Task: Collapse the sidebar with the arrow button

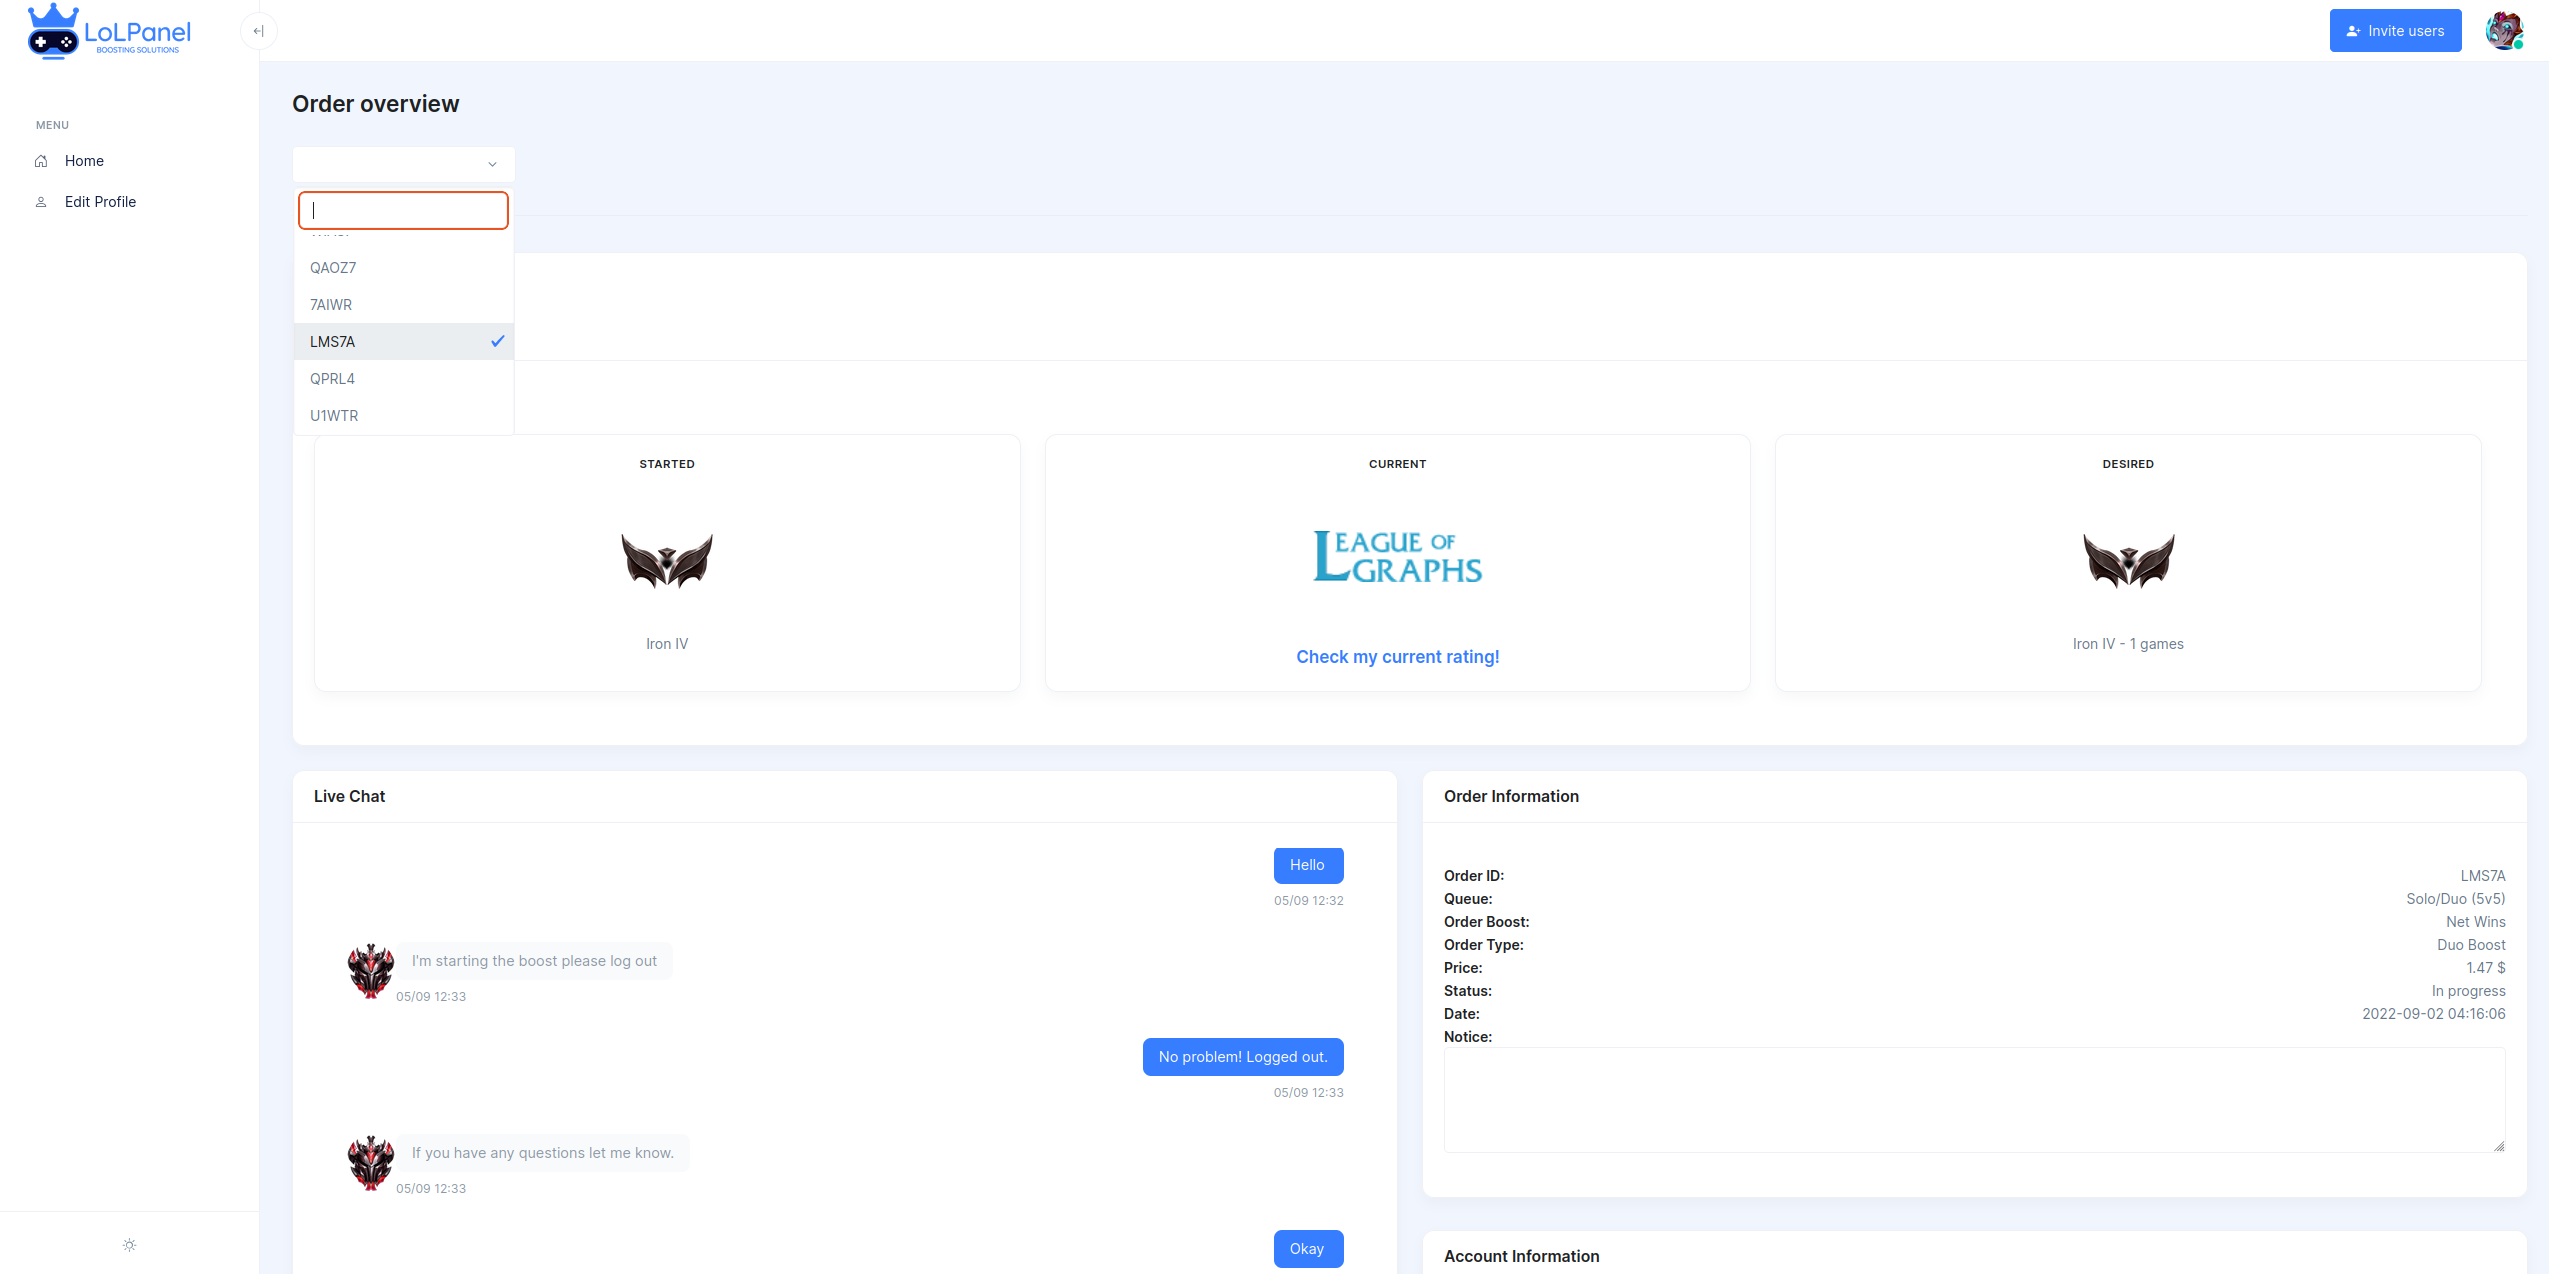Action: [x=258, y=31]
